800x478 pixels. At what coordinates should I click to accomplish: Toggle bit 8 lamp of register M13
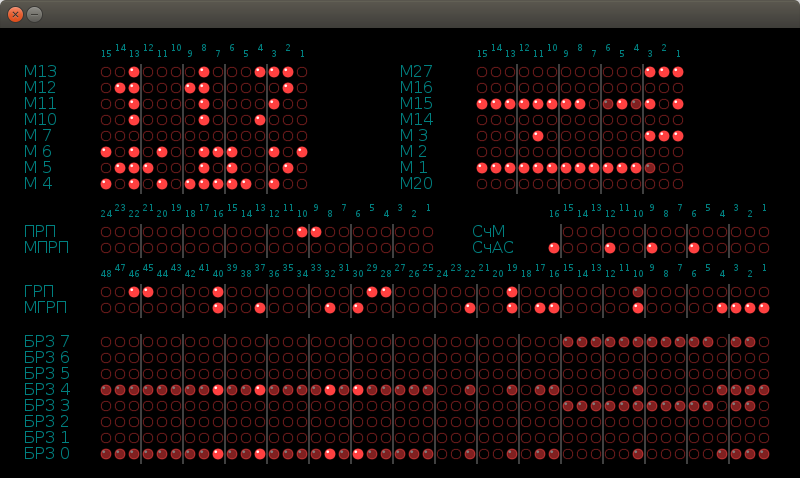(204, 72)
